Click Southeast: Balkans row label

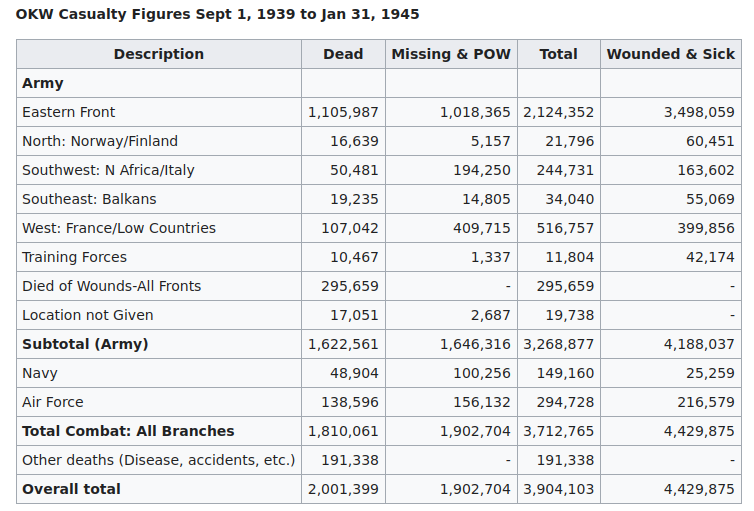point(89,199)
